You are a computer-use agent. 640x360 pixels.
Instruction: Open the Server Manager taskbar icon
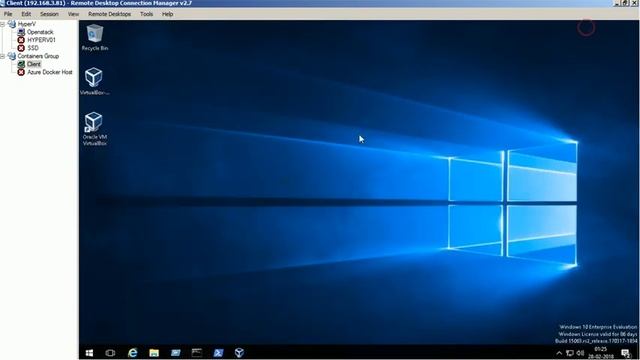point(176,353)
